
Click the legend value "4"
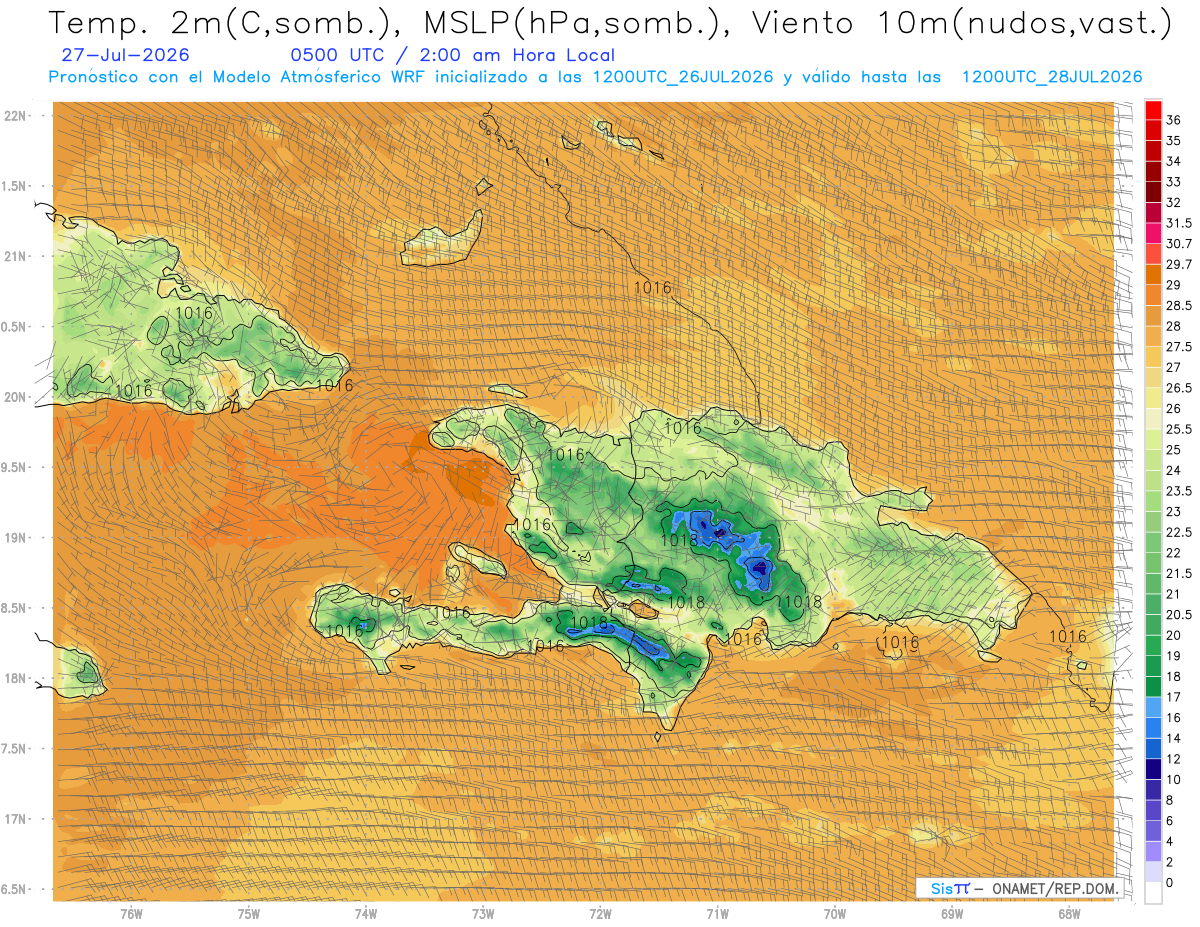pos(1170,842)
